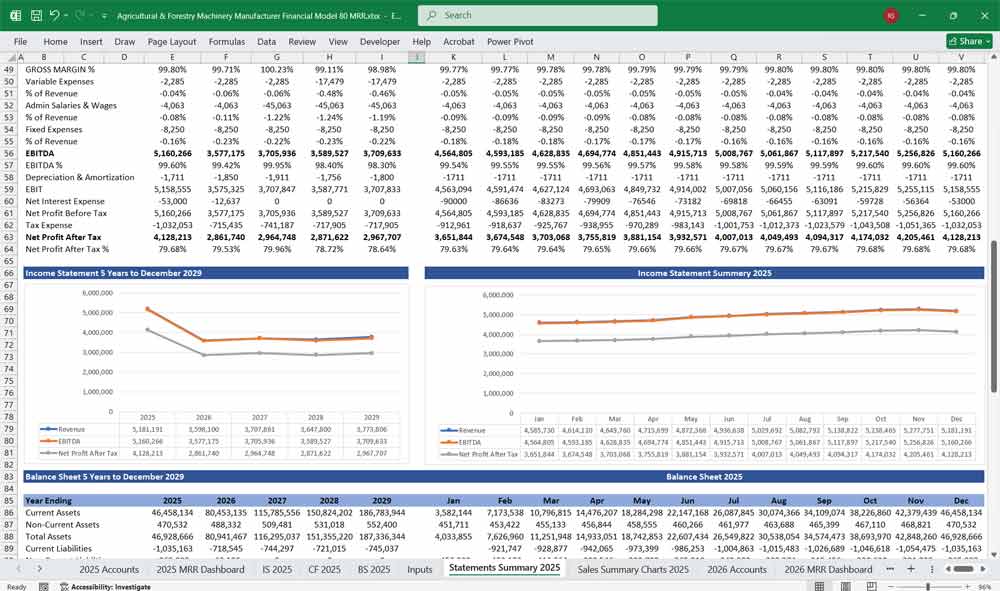The image size is (1000, 591).
Task: Click the Redo icon
Action: pos(78,15)
